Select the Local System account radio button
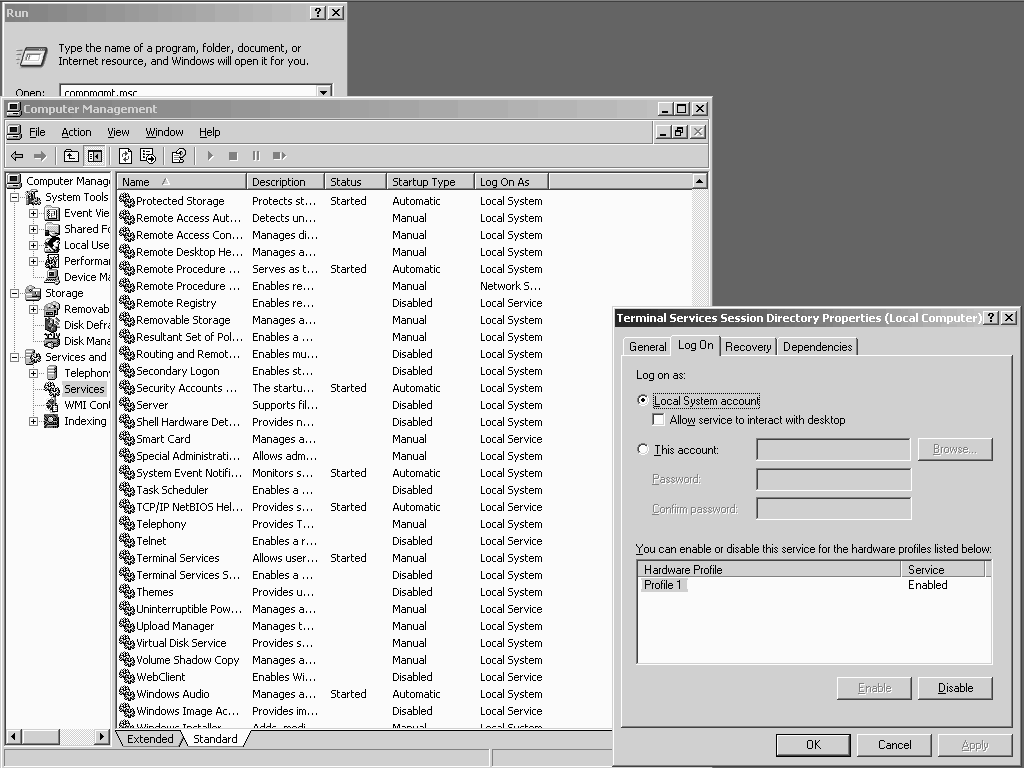The width and height of the screenshot is (1024, 768). (643, 400)
